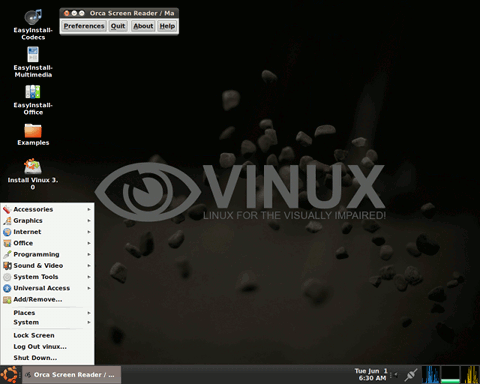Screen dimensions: 480x384
Task: Click the Ubuntu logo main menu button
Action: click(9, 375)
